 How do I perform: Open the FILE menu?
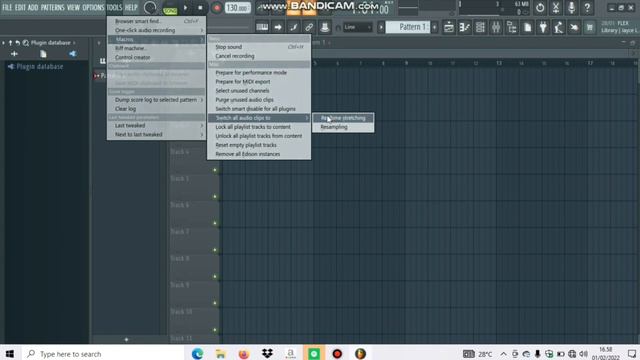[x=7, y=7]
